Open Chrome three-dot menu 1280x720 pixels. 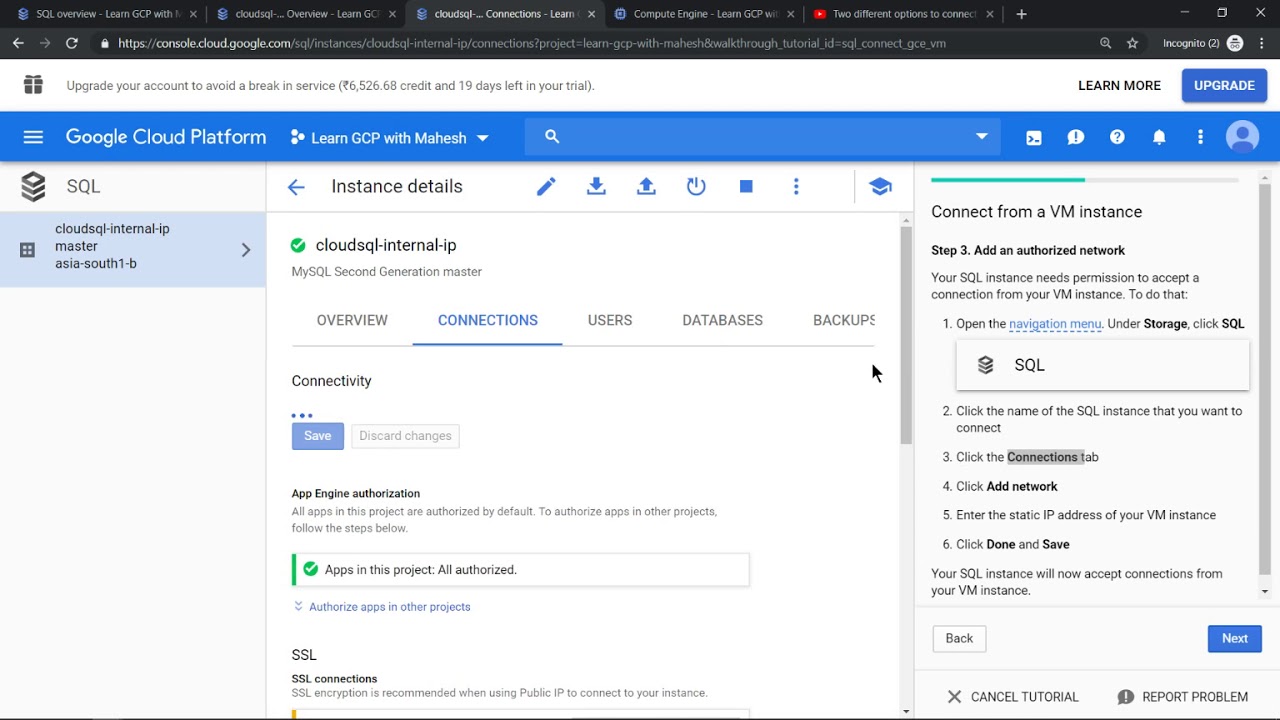[x=1263, y=43]
